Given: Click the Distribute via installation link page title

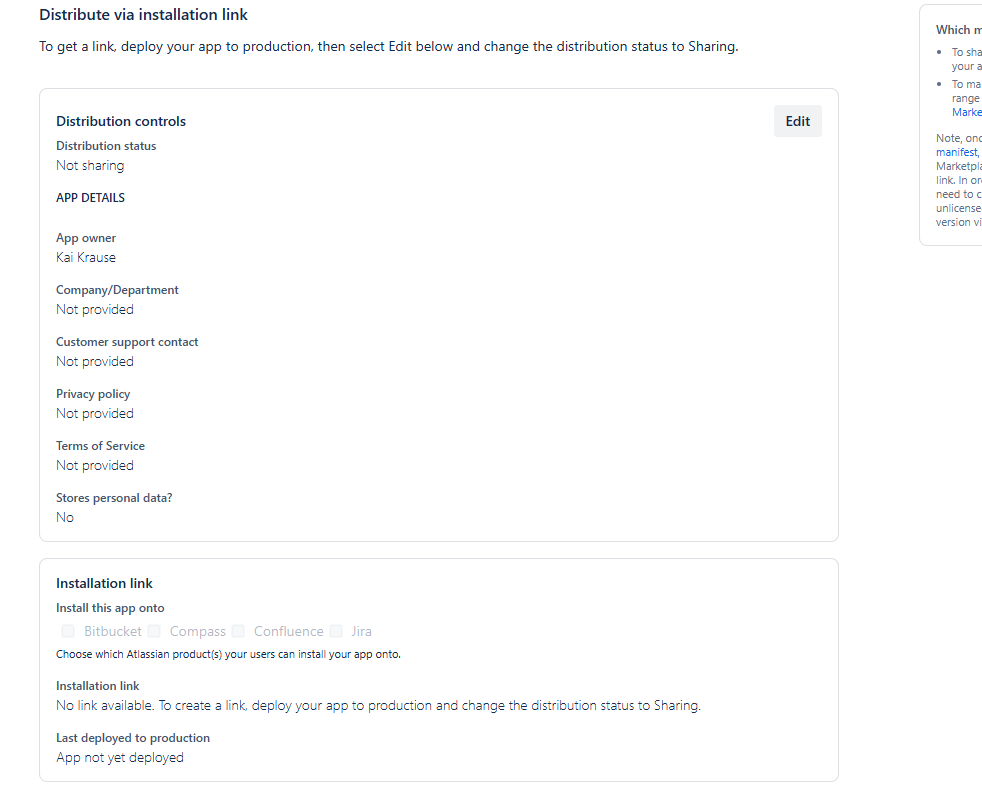Looking at the screenshot, I should coord(143,14).
